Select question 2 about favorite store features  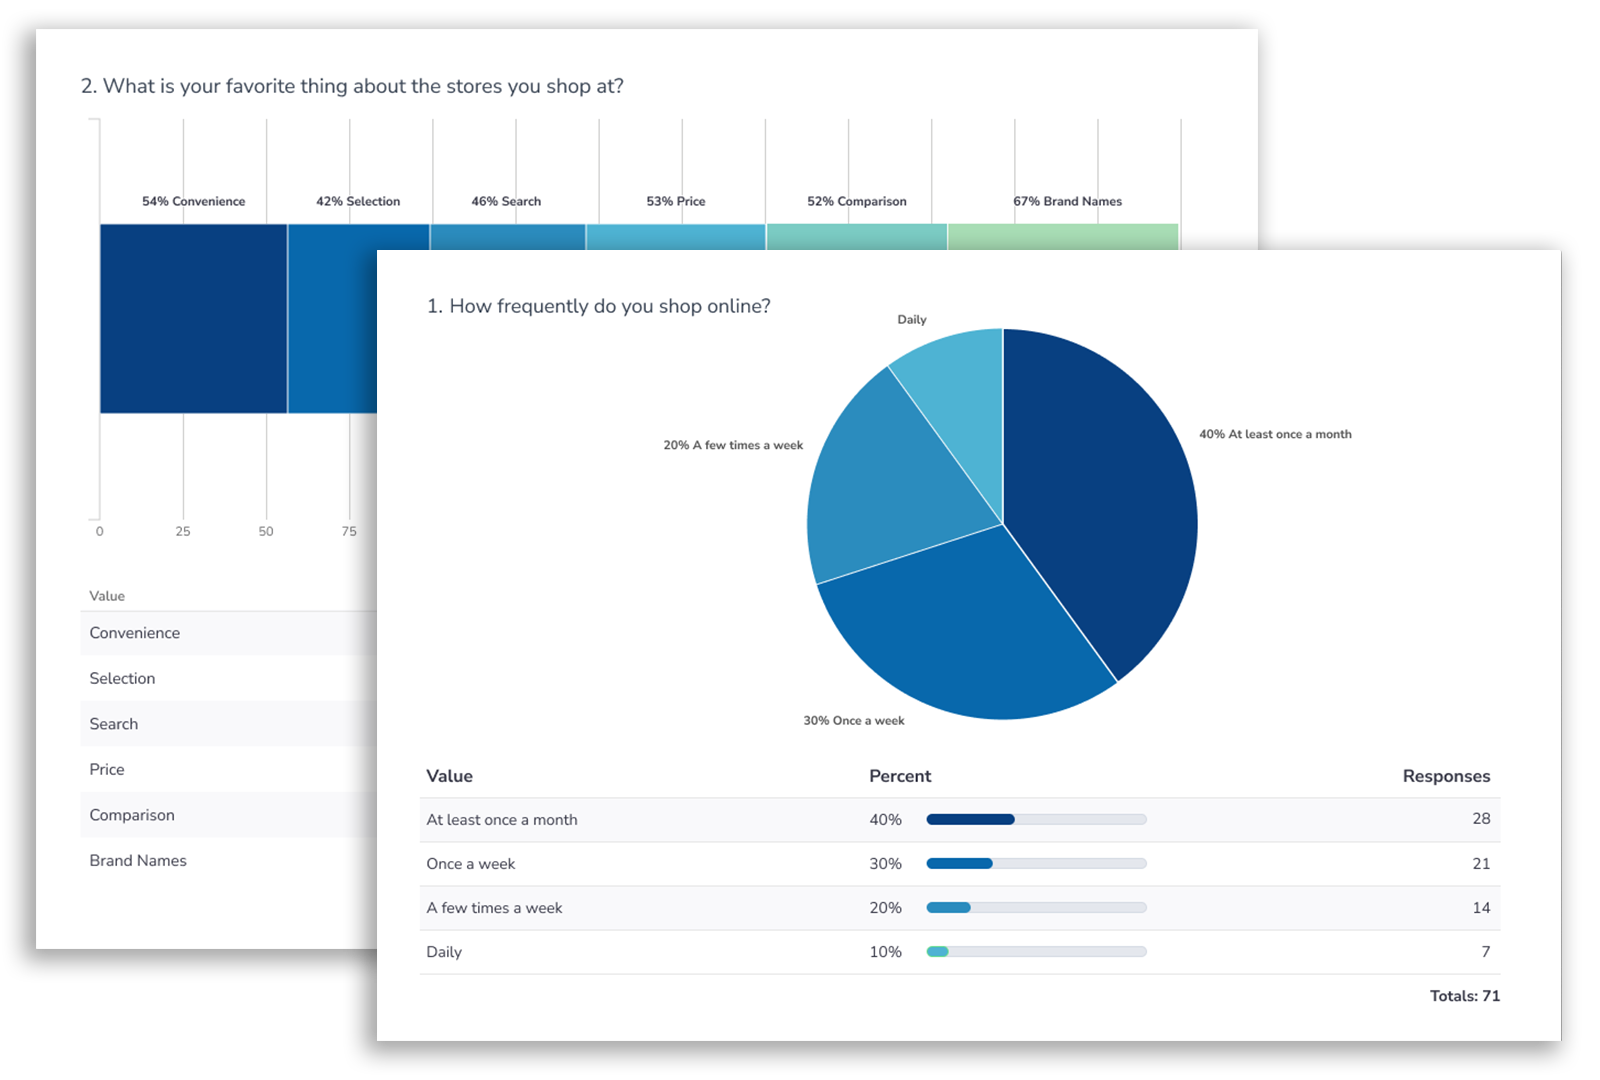[352, 86]
